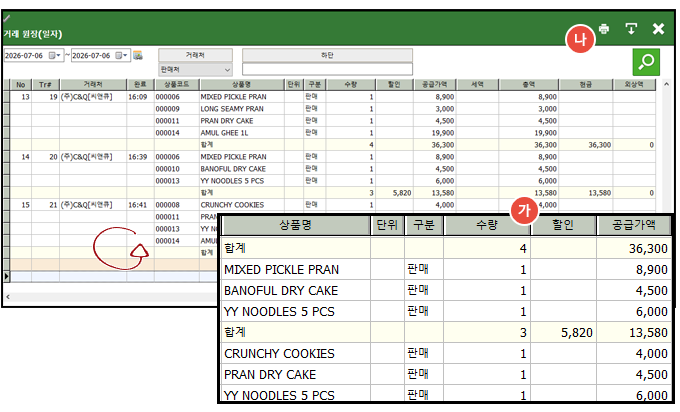
Task: Click the 거래처 button
Action: coord(195,55)
